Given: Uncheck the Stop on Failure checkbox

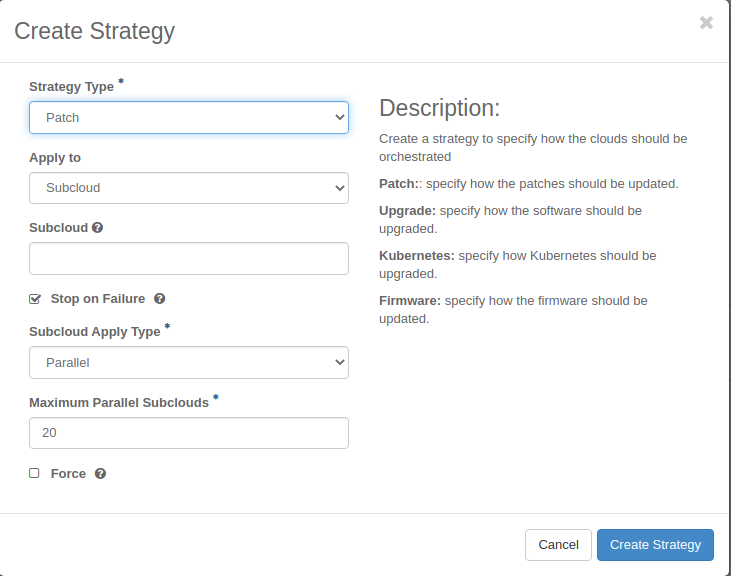Looking at the screenshot, I should (x=35, y=299).
